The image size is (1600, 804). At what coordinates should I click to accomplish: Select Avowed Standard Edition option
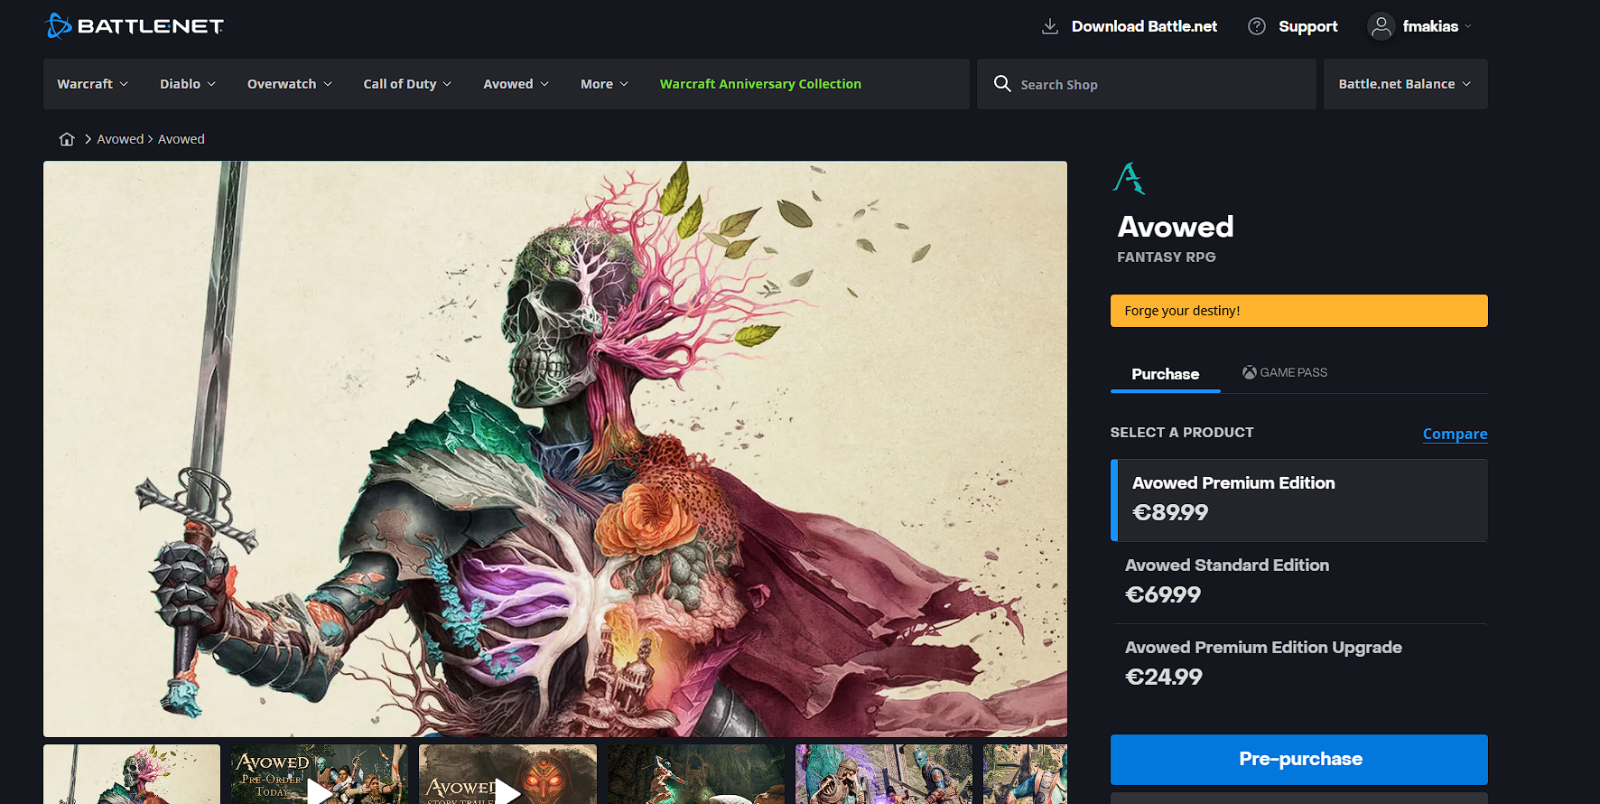point(1299,582)
